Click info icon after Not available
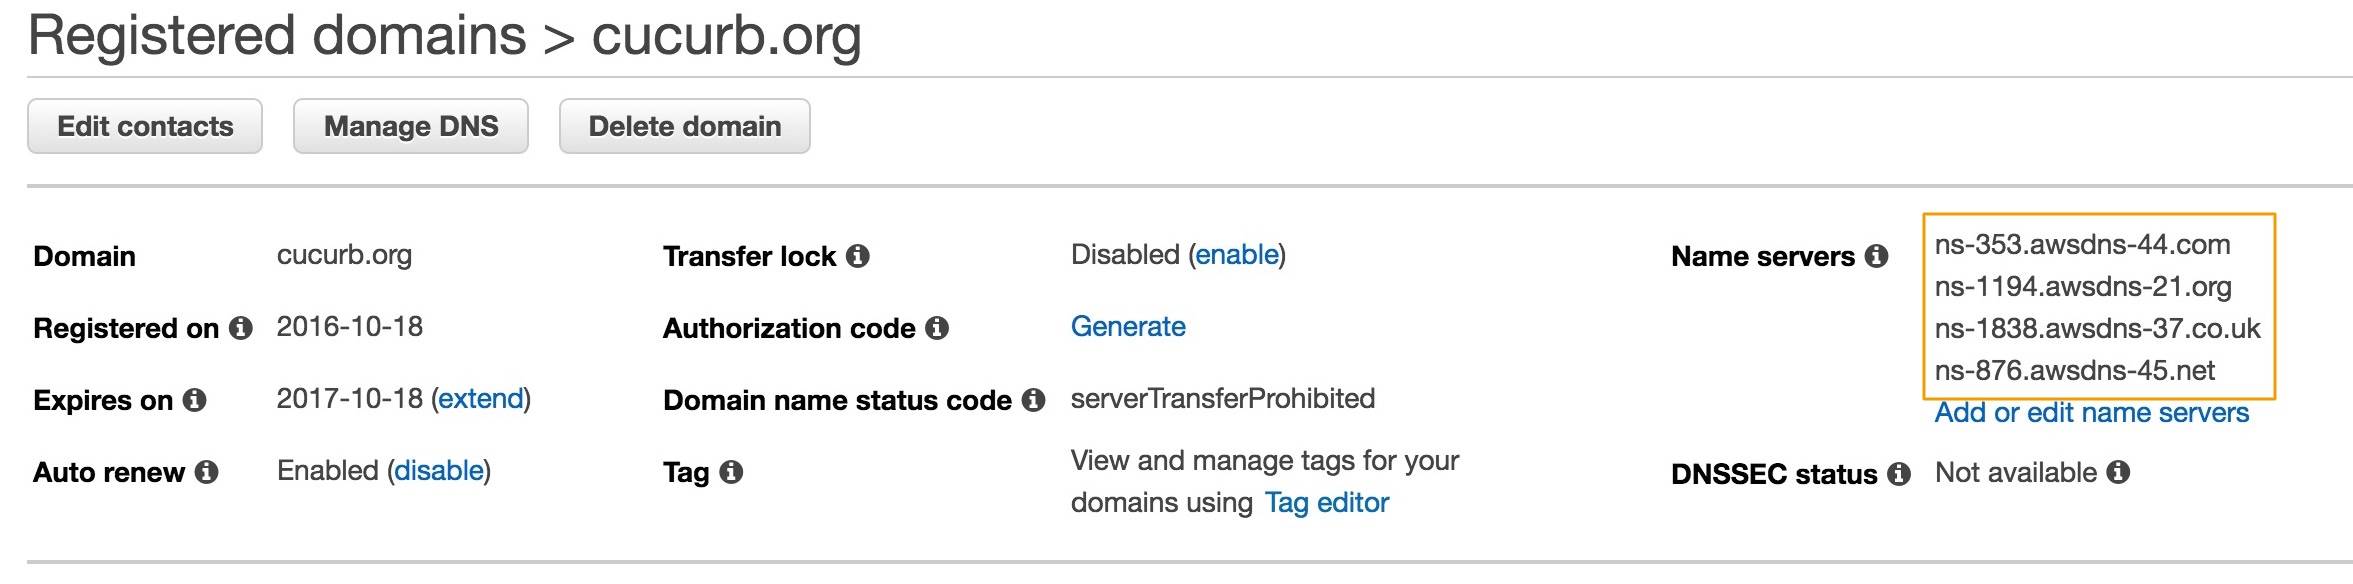This screenshot has height=584, width=2353. tap(2118, 472)
